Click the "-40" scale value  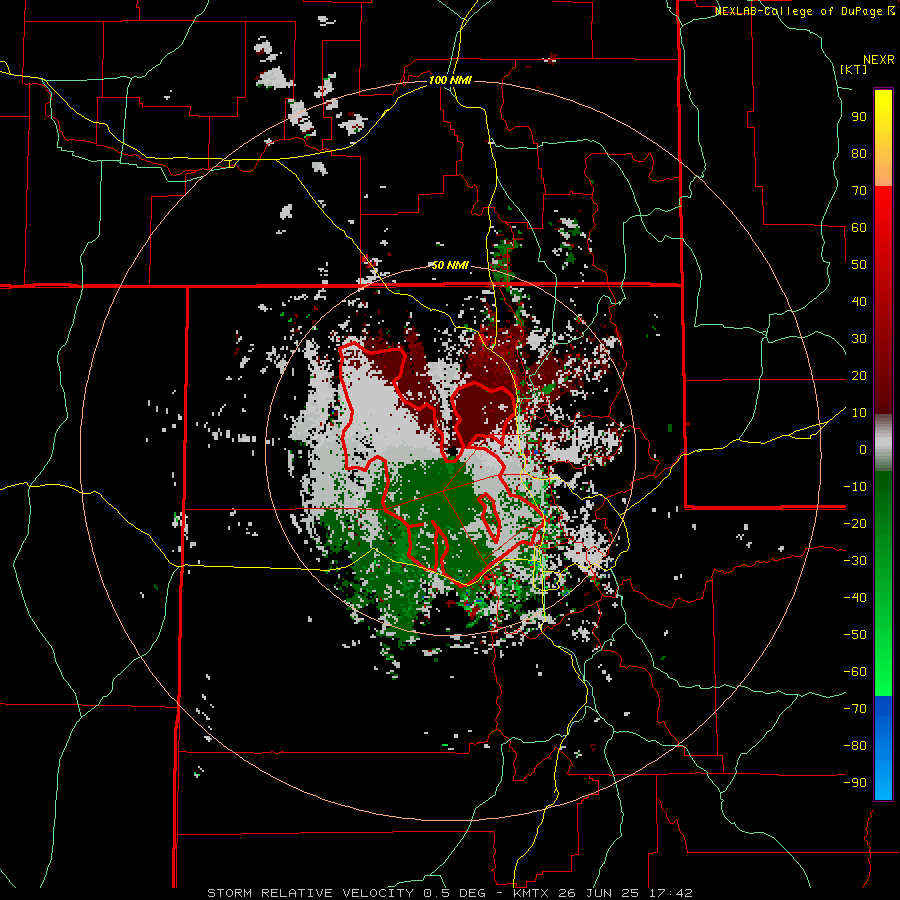(x=855, y=598)
